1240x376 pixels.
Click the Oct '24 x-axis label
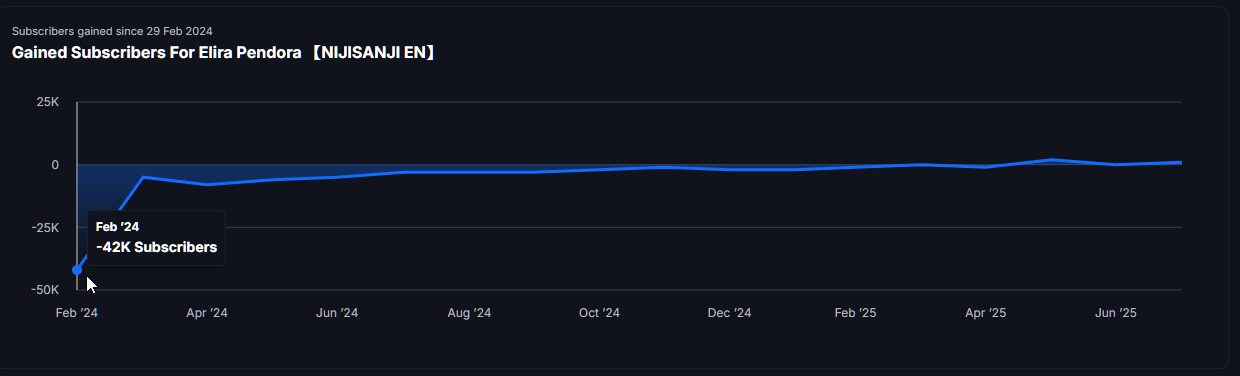(599, 313)
